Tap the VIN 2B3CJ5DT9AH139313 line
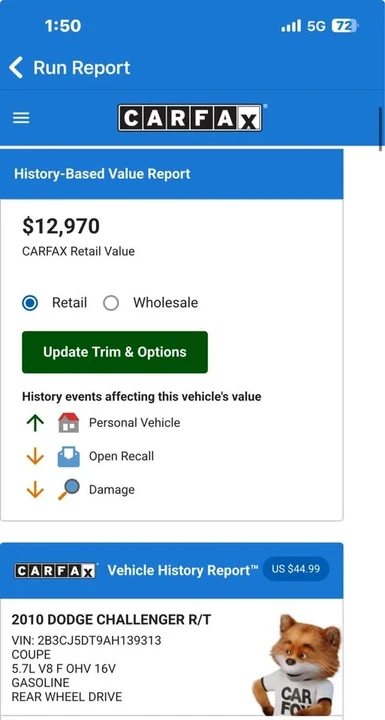This screenshot has height=720, width=385. (x=86, y=641)
